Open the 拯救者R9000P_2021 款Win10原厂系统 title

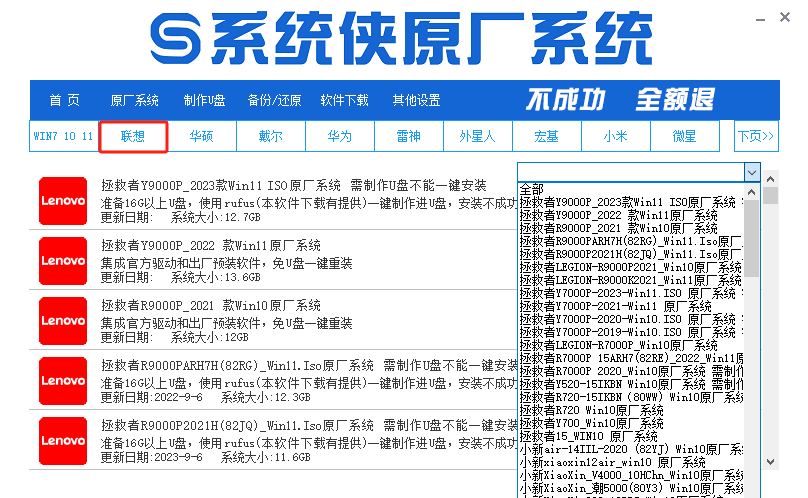(x=211, y=305)
